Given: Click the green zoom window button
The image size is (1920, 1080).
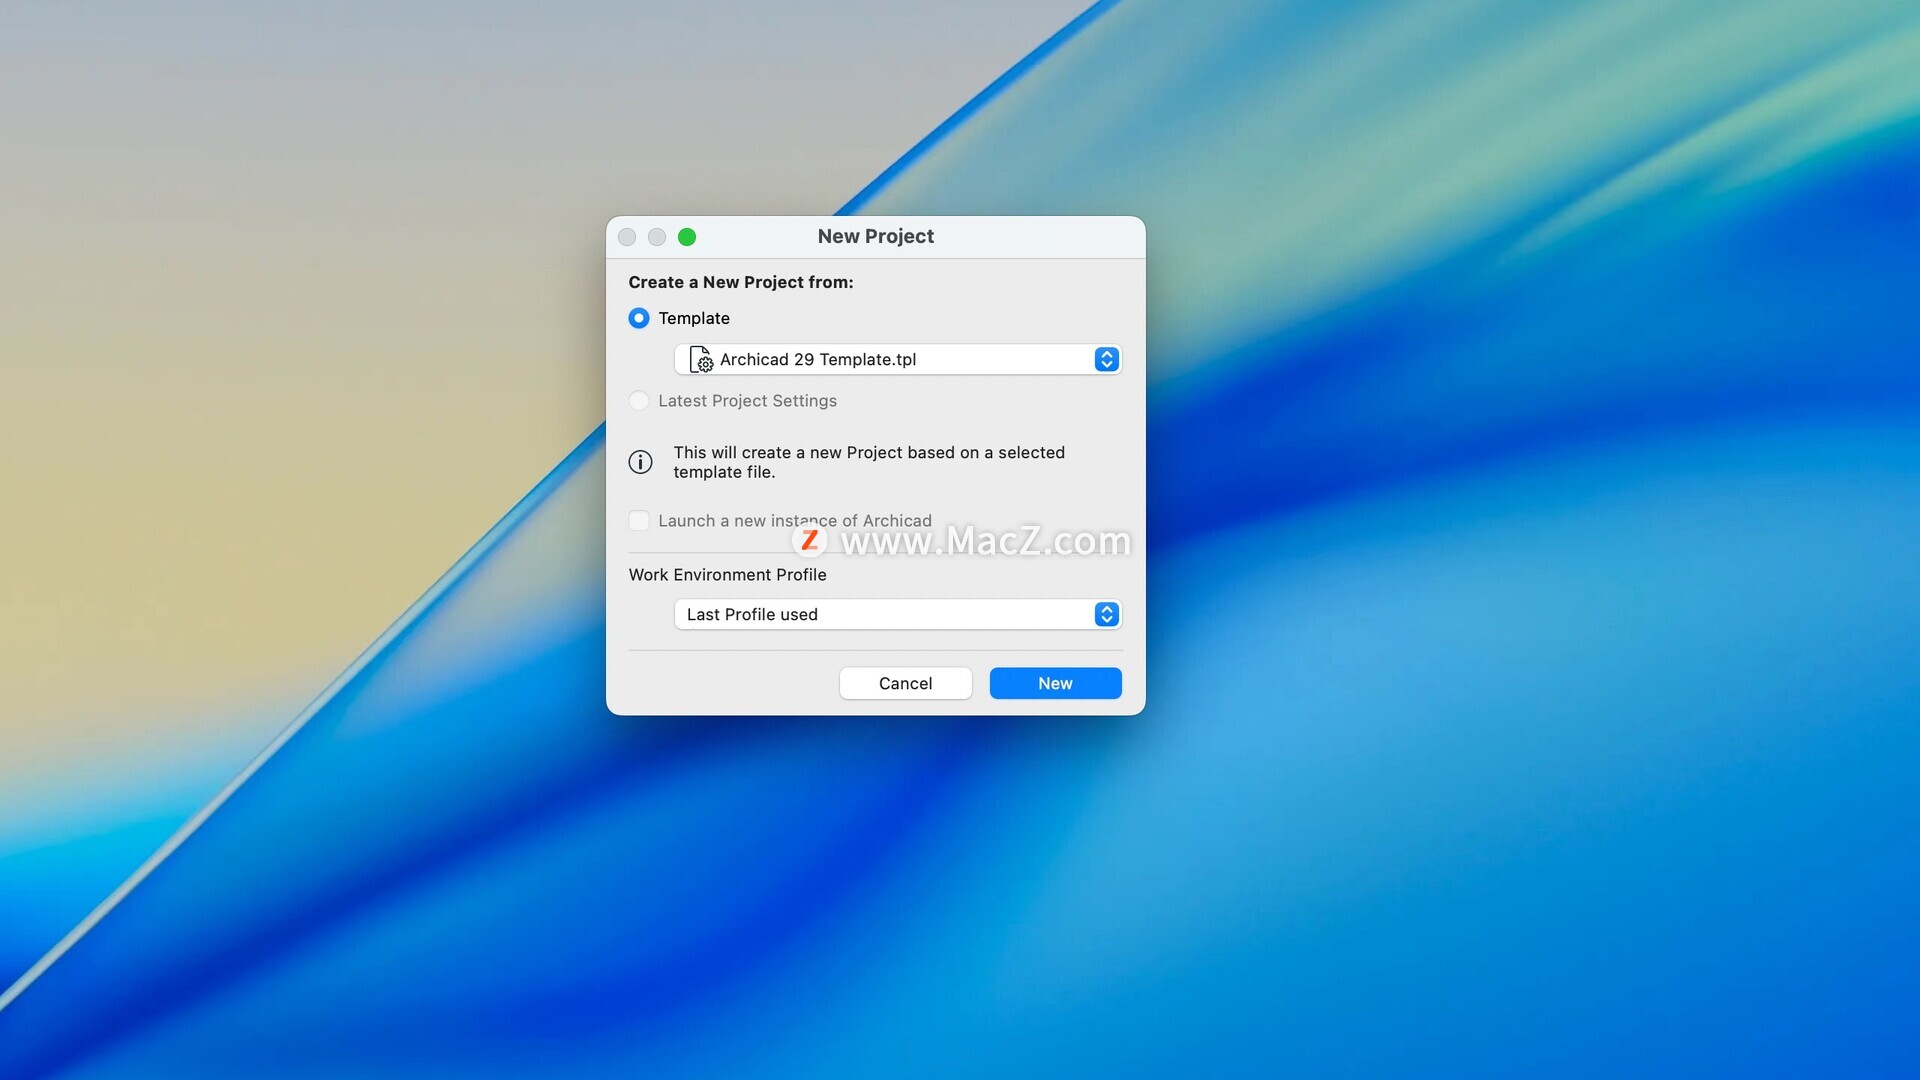Looking at the screenshot, I should tap(687, 237).
